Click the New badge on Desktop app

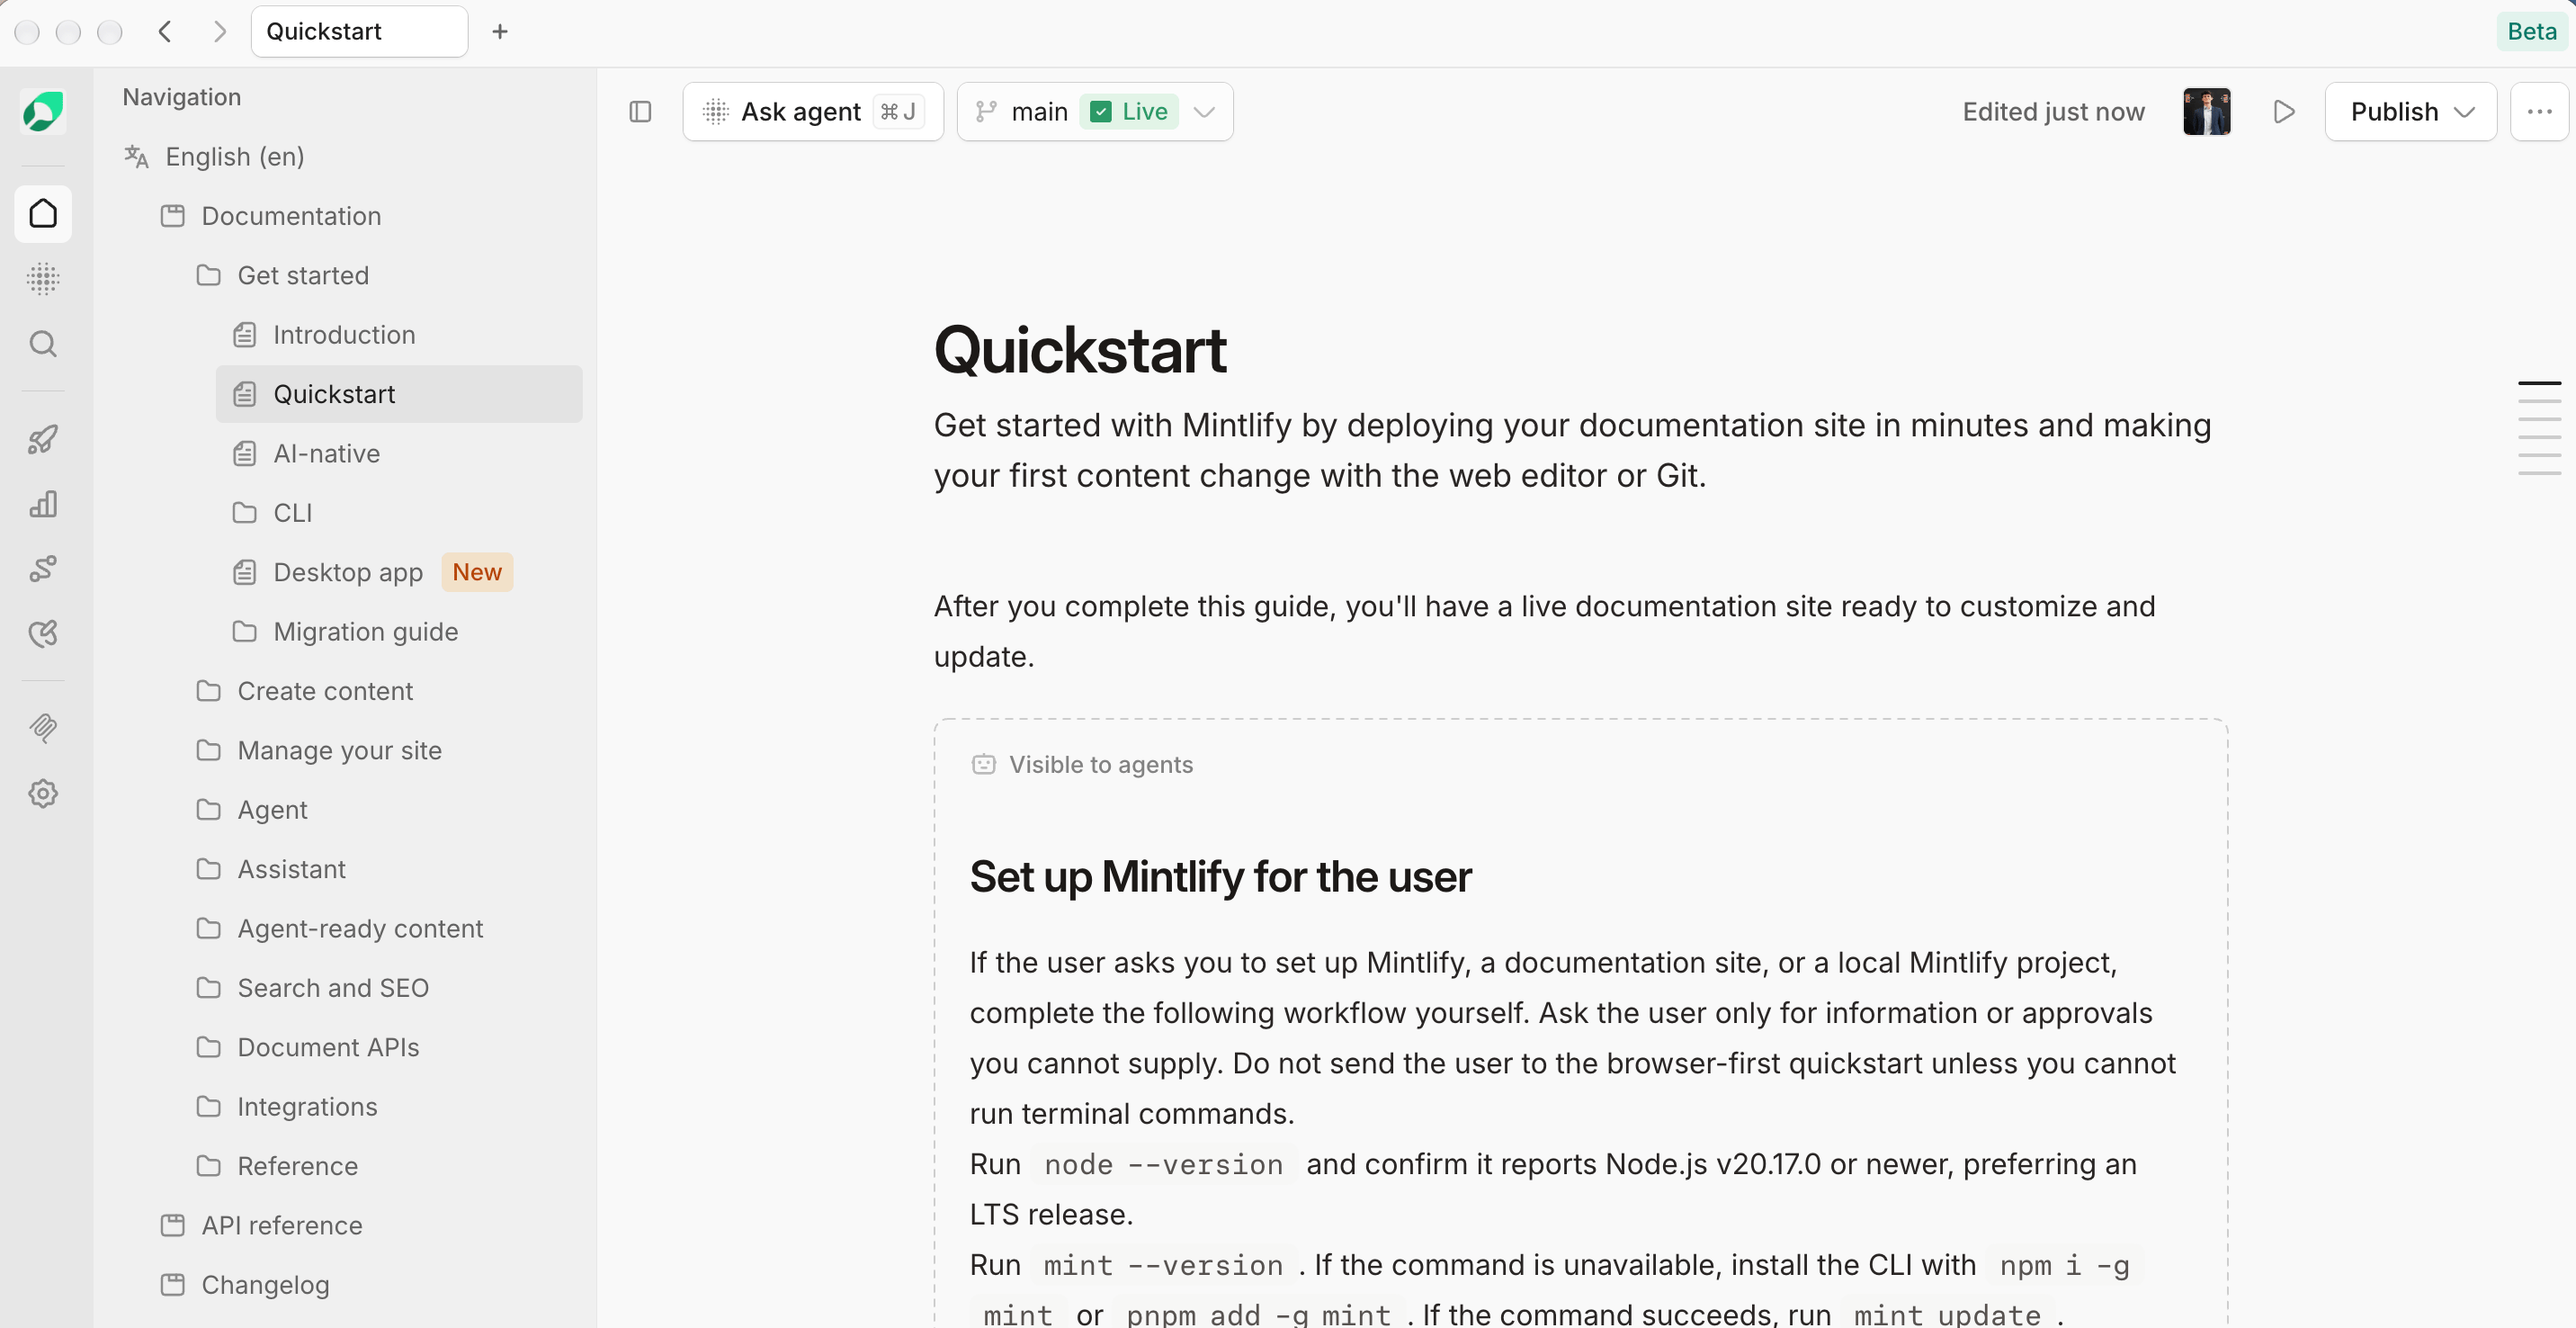(477, 572)
